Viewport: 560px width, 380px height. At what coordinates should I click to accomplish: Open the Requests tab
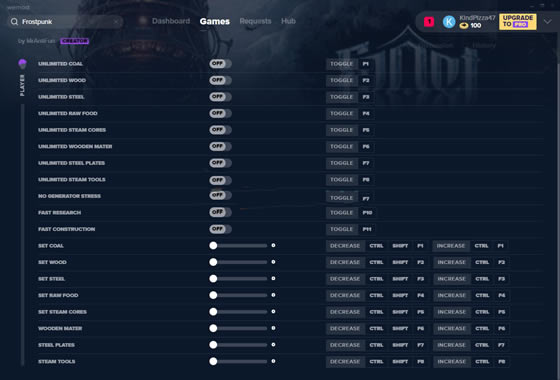tap(255, 21)
